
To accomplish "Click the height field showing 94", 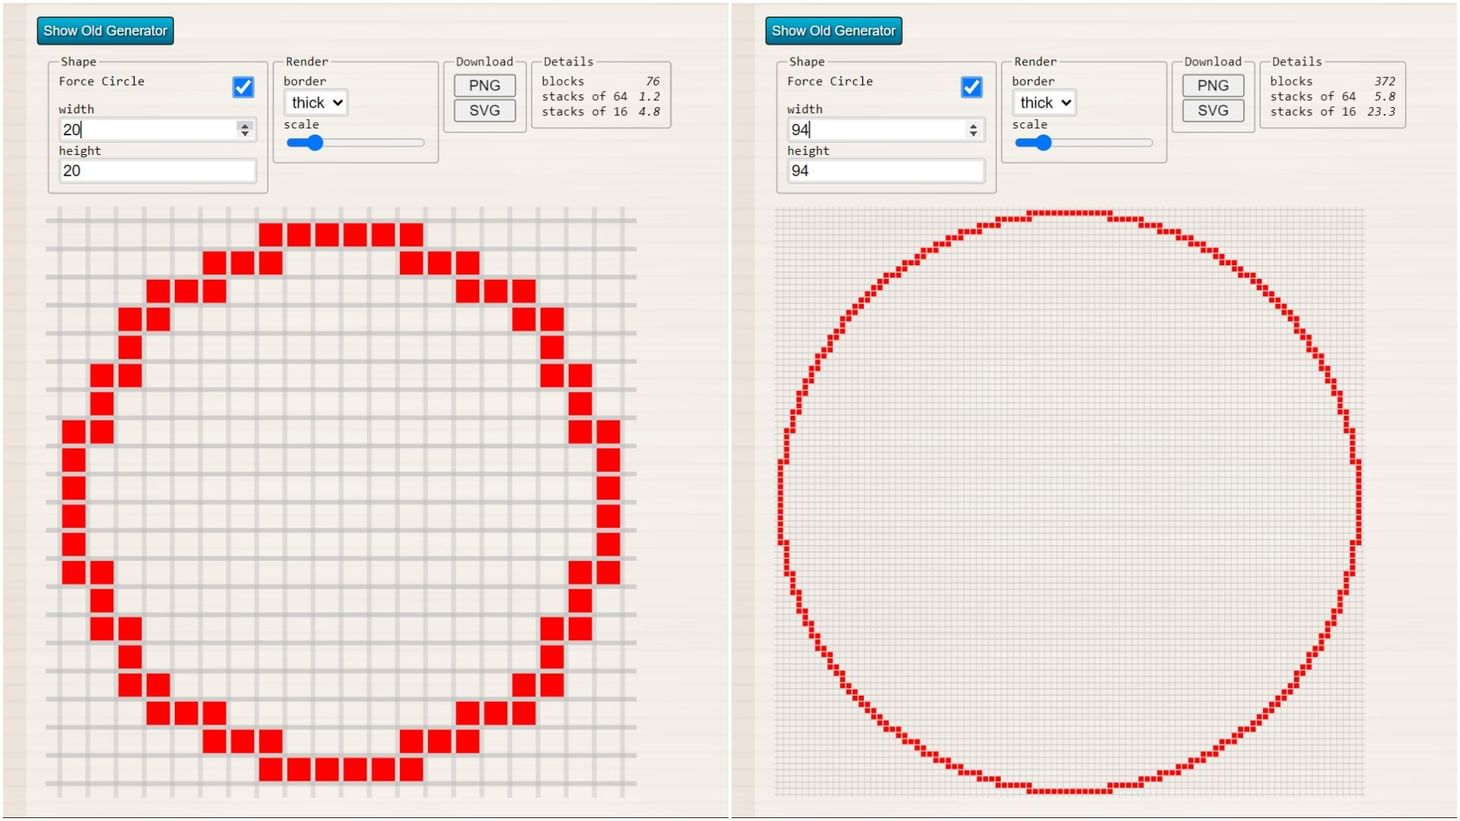I will [883, 170].
